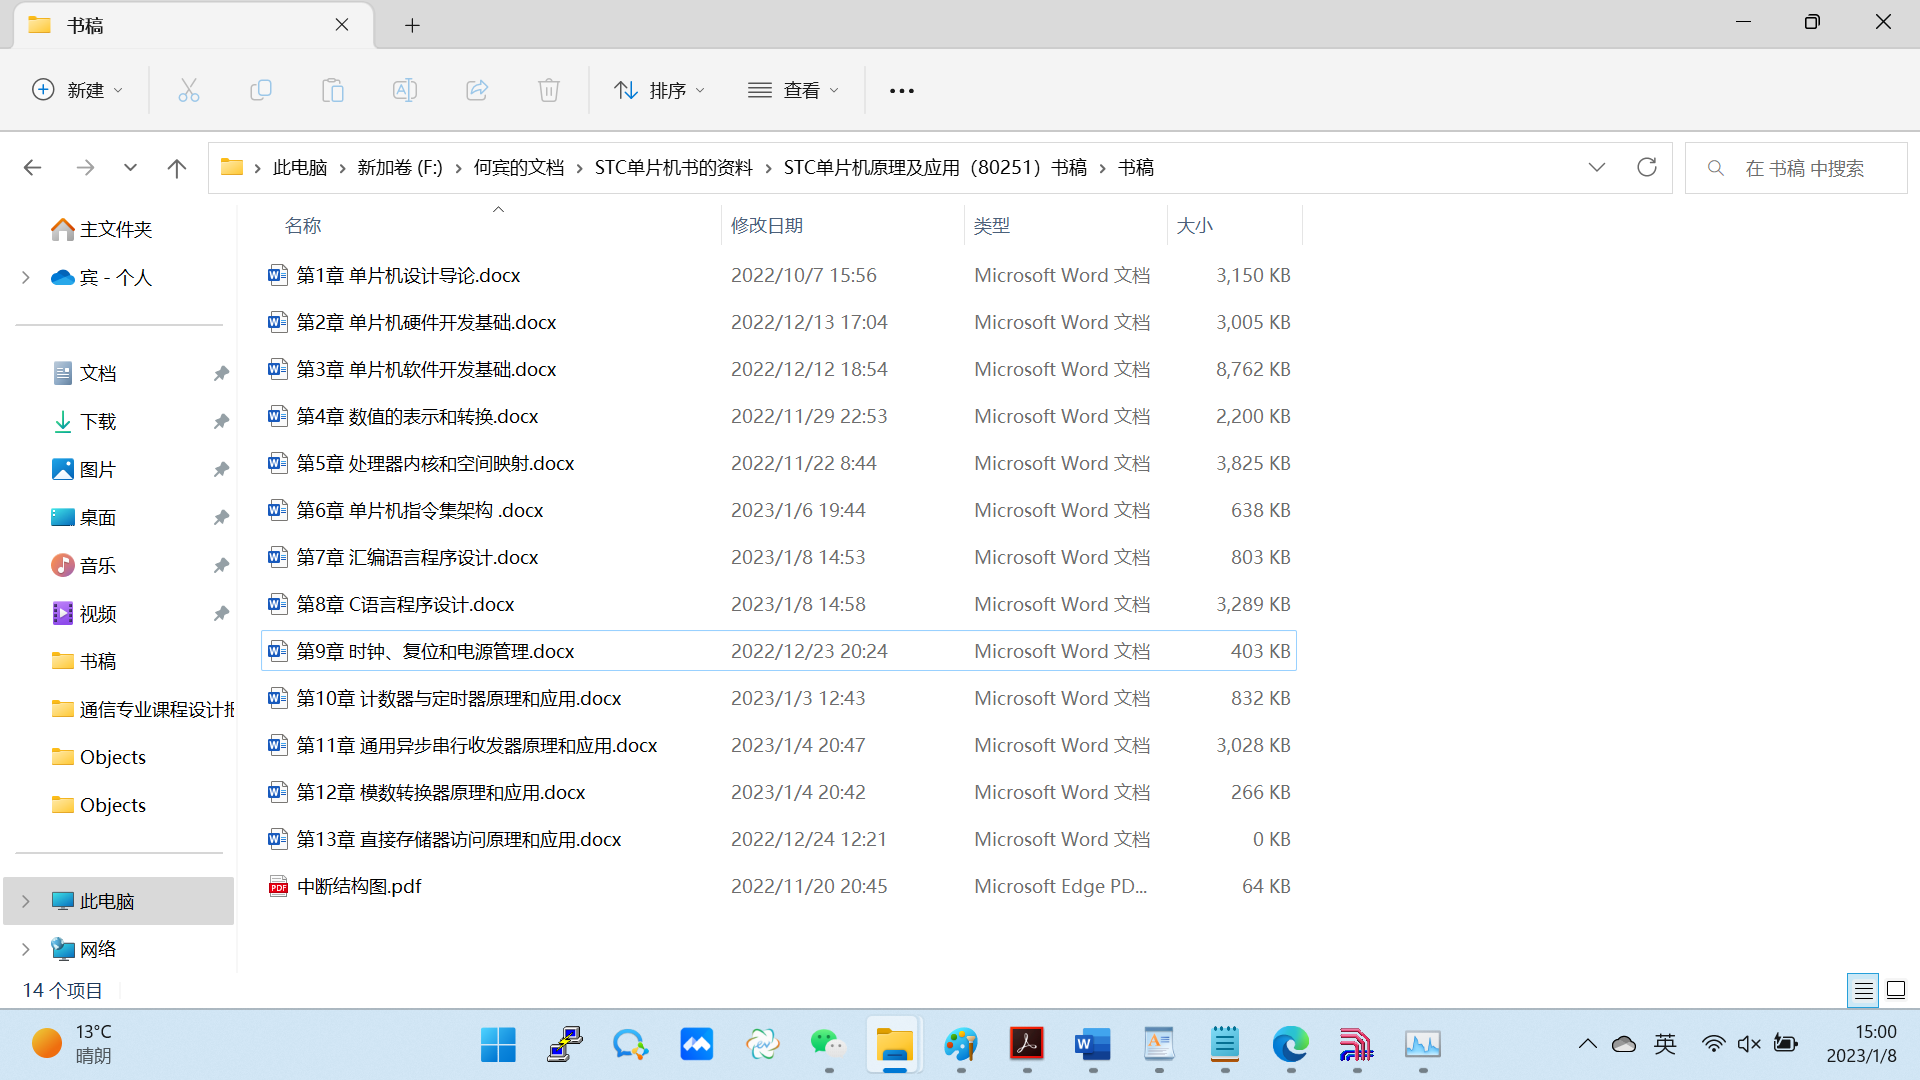Open 第7章 汇编语言程序设计.docx
This screenshot has width=1920, height=1080.
coord(436,556)
